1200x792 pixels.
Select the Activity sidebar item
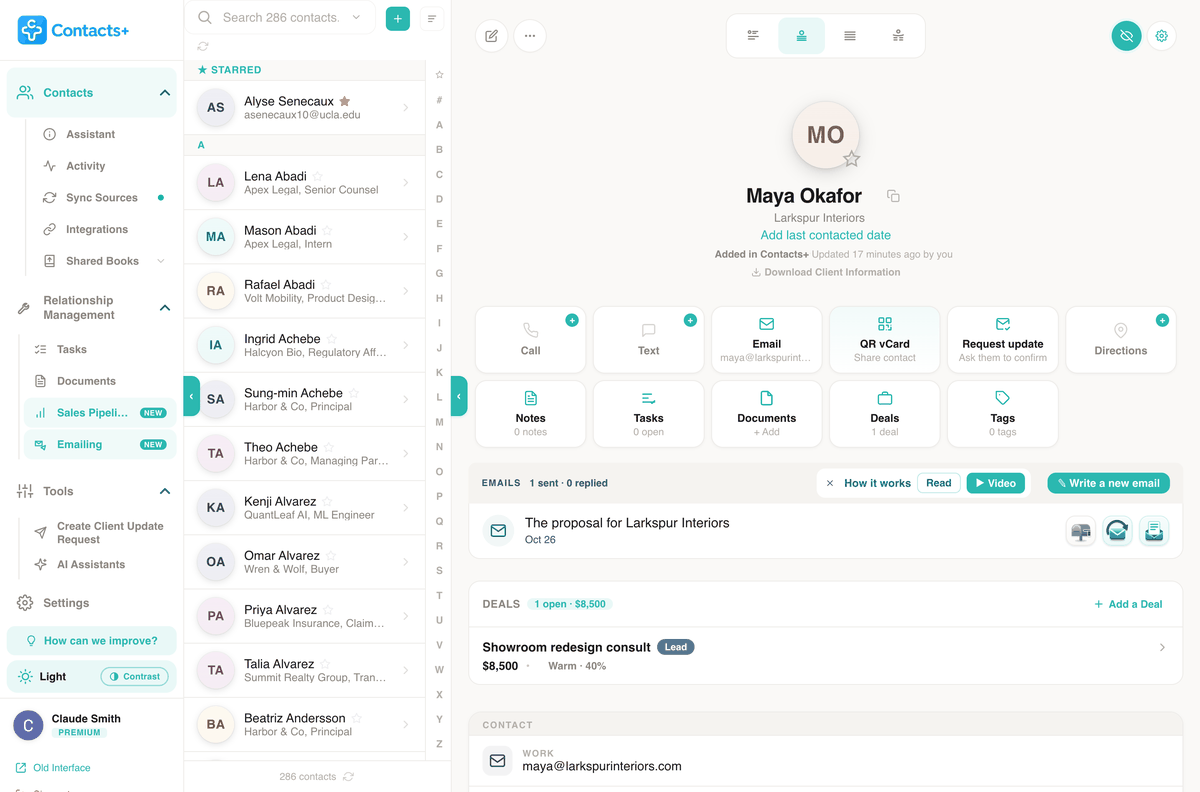tap(85, 166)
